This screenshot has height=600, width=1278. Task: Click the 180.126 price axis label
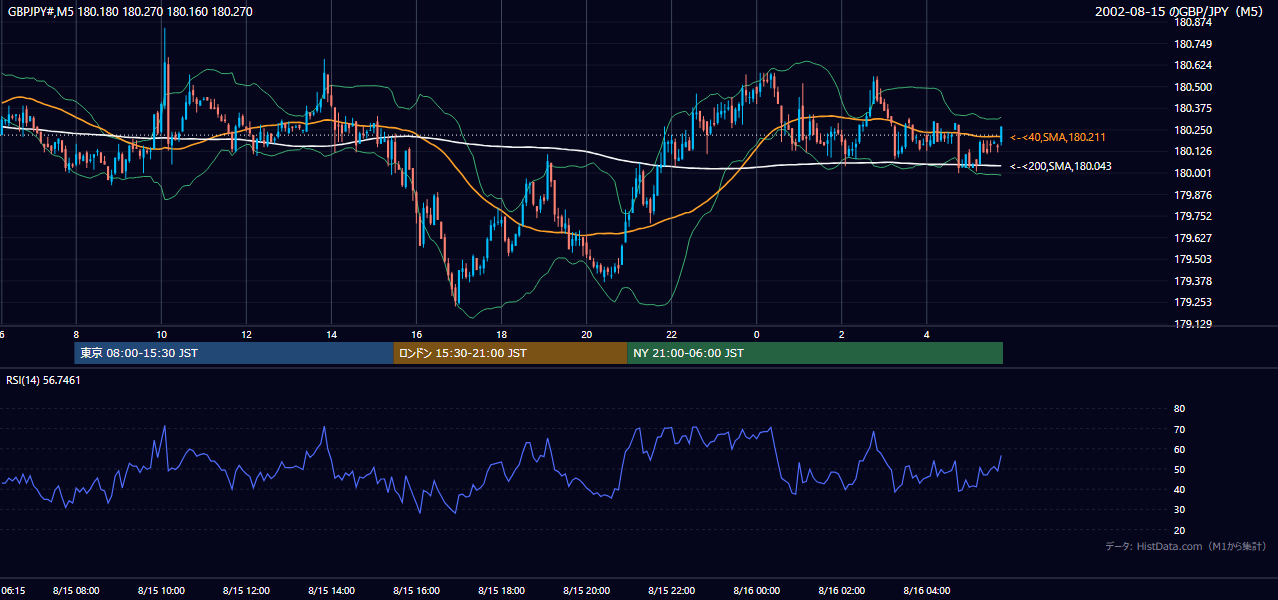point(1194,151)
